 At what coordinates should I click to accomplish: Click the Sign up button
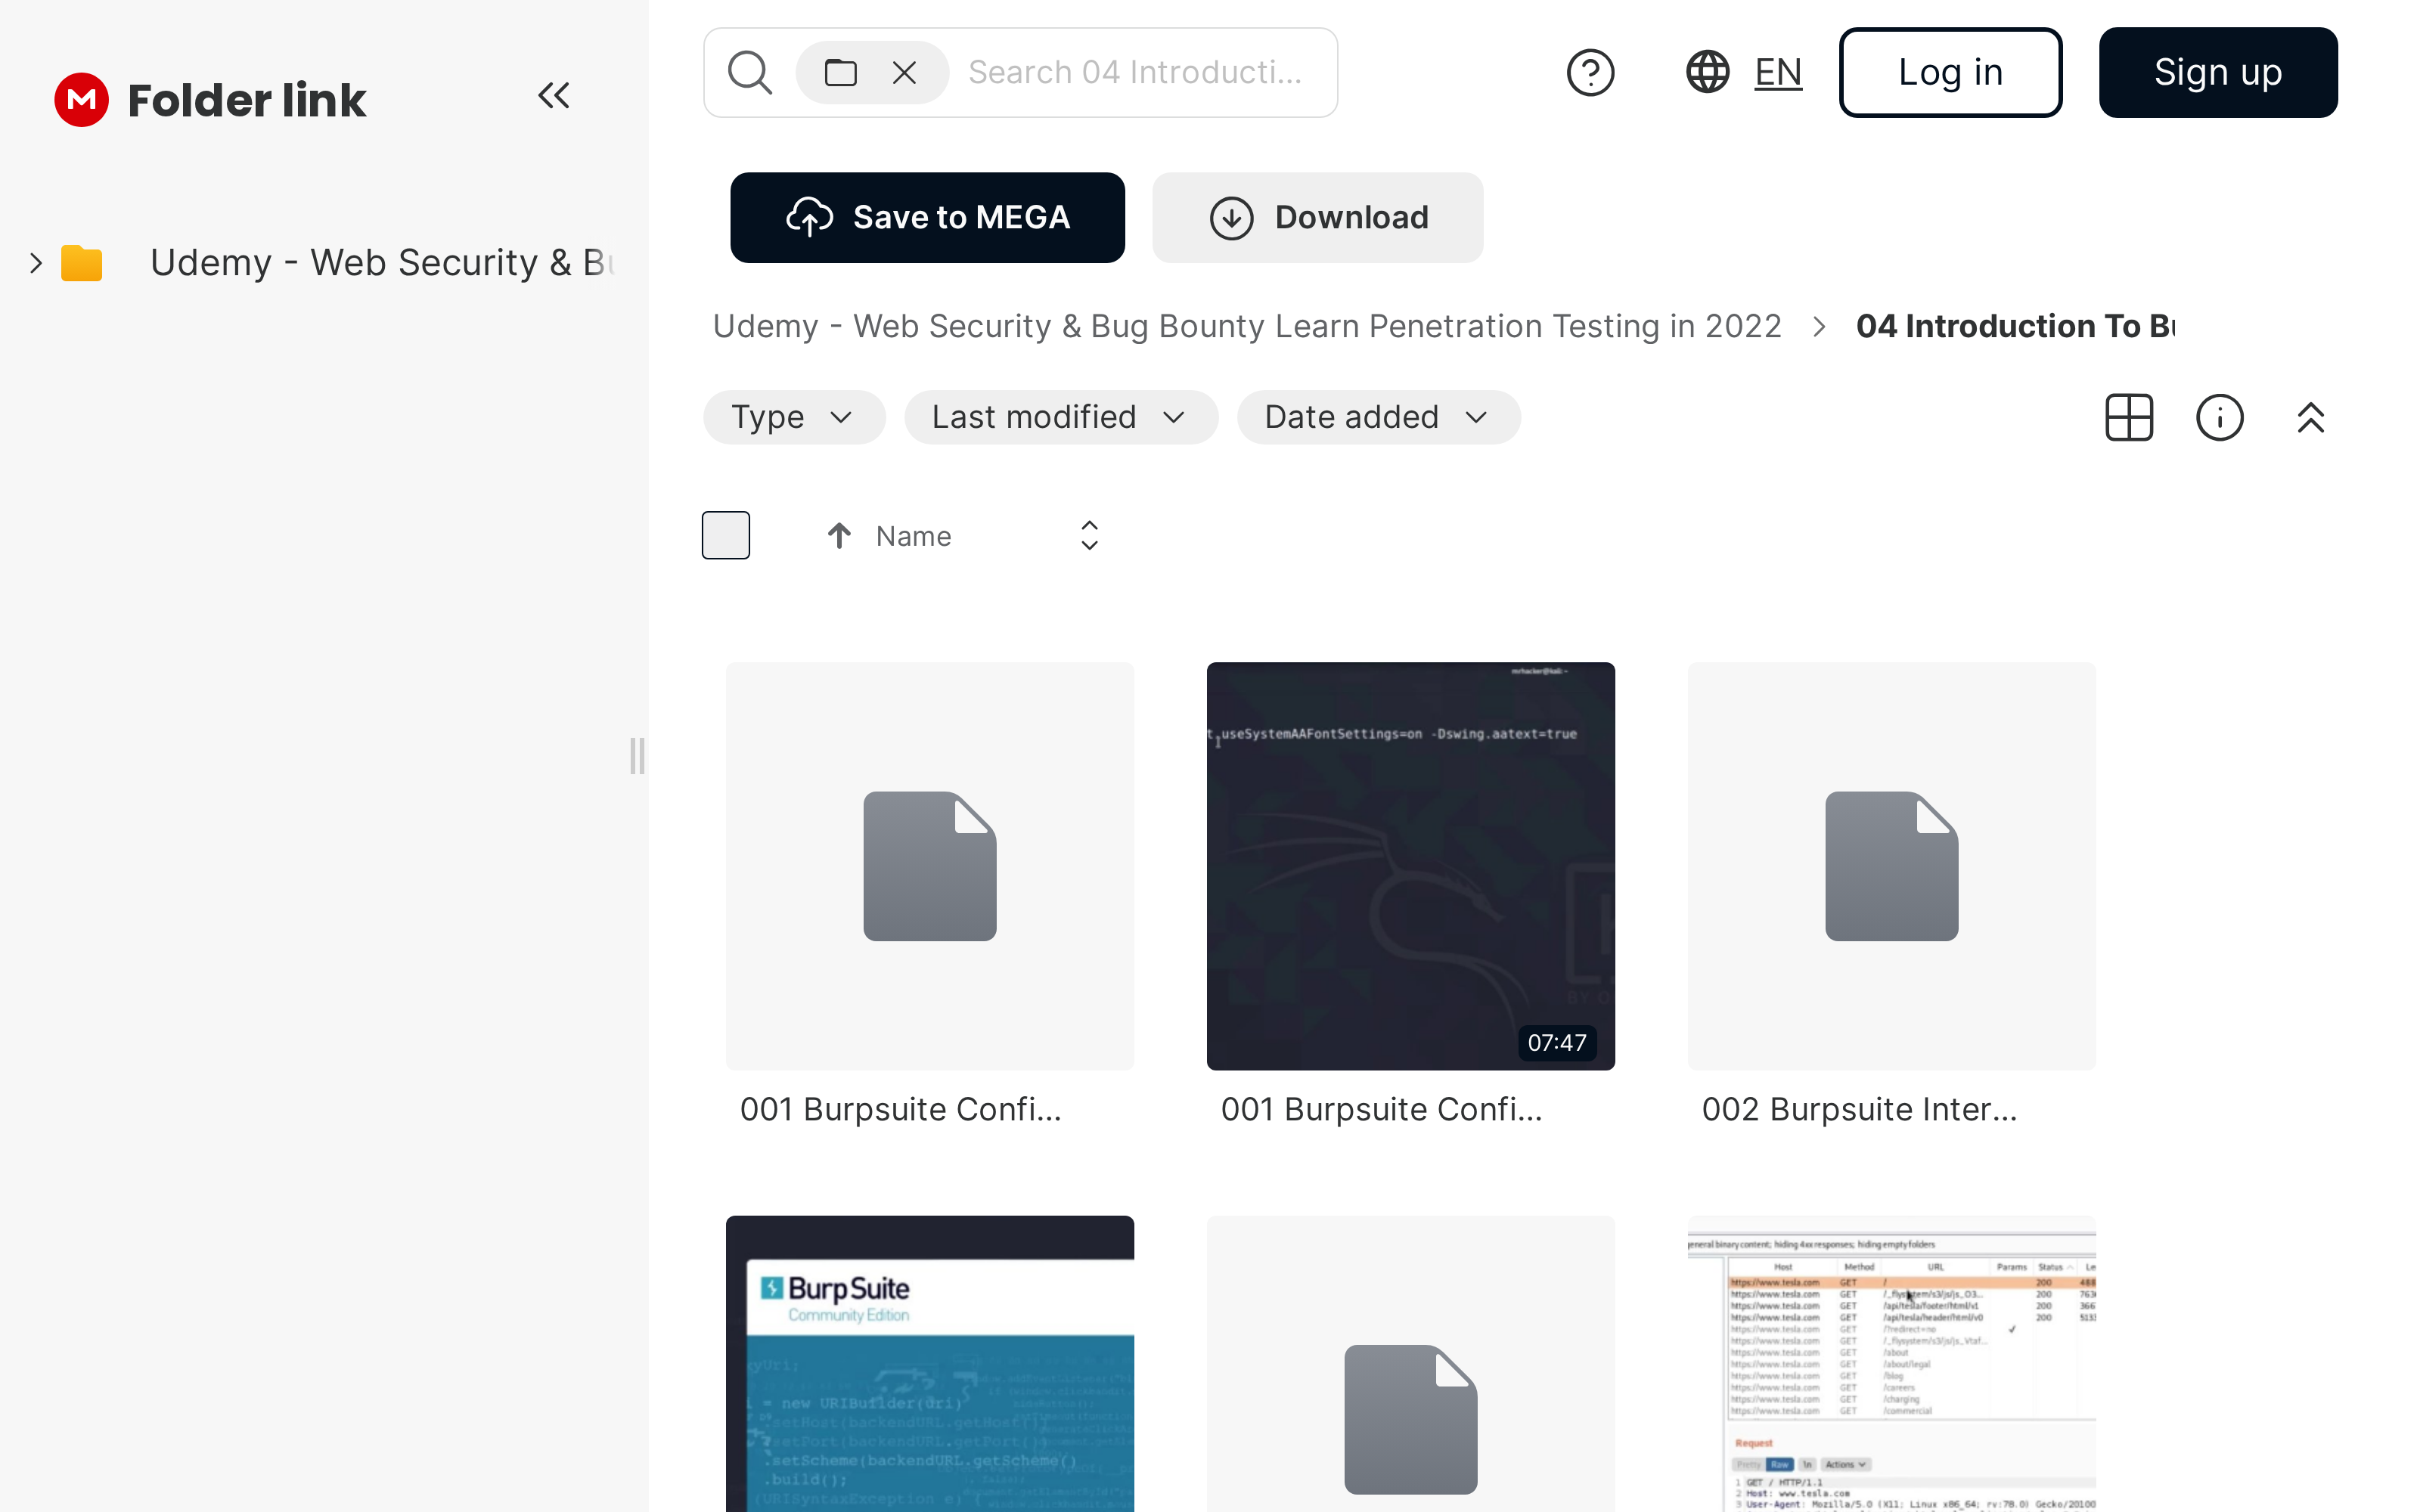(2218, 72)
